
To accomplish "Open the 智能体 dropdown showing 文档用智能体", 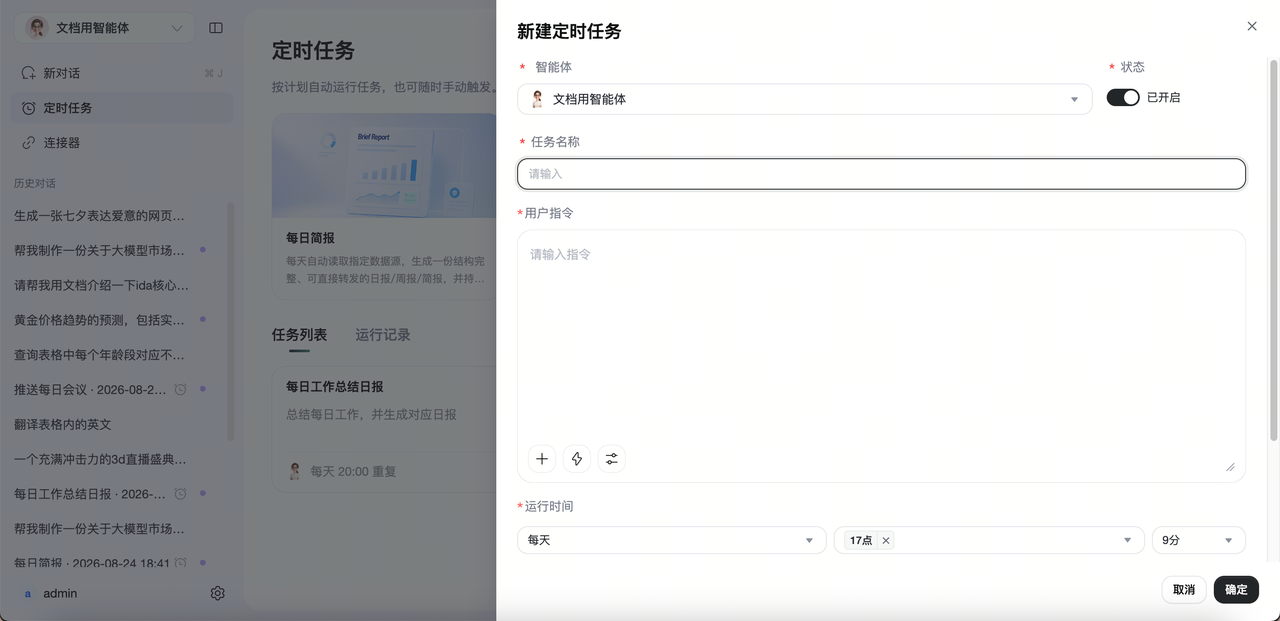I will pyautogui.click(x=804, y=99).
